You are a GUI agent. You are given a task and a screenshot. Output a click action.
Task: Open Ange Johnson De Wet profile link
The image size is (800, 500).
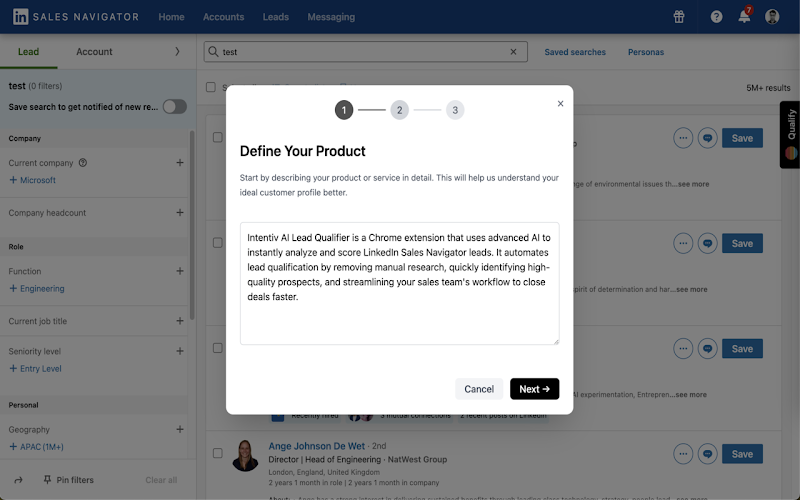click(x=316, y=446)
